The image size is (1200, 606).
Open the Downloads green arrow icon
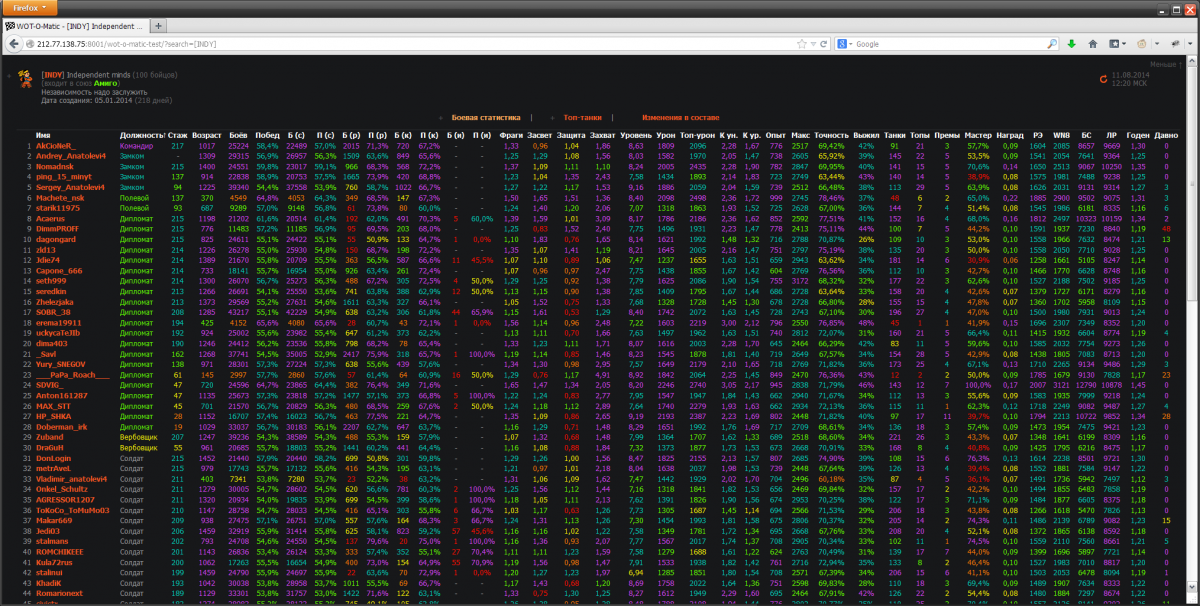pyautogui.click(x=1071, y=44)
